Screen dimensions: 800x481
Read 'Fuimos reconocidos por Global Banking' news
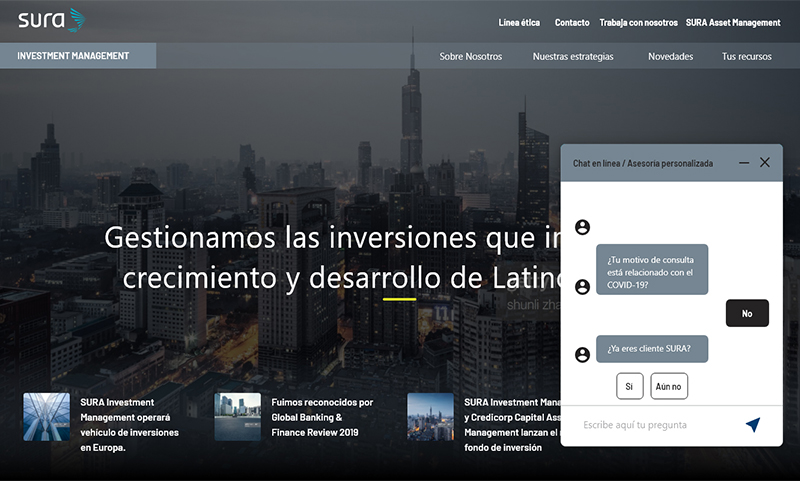click(x=322, y=417)
